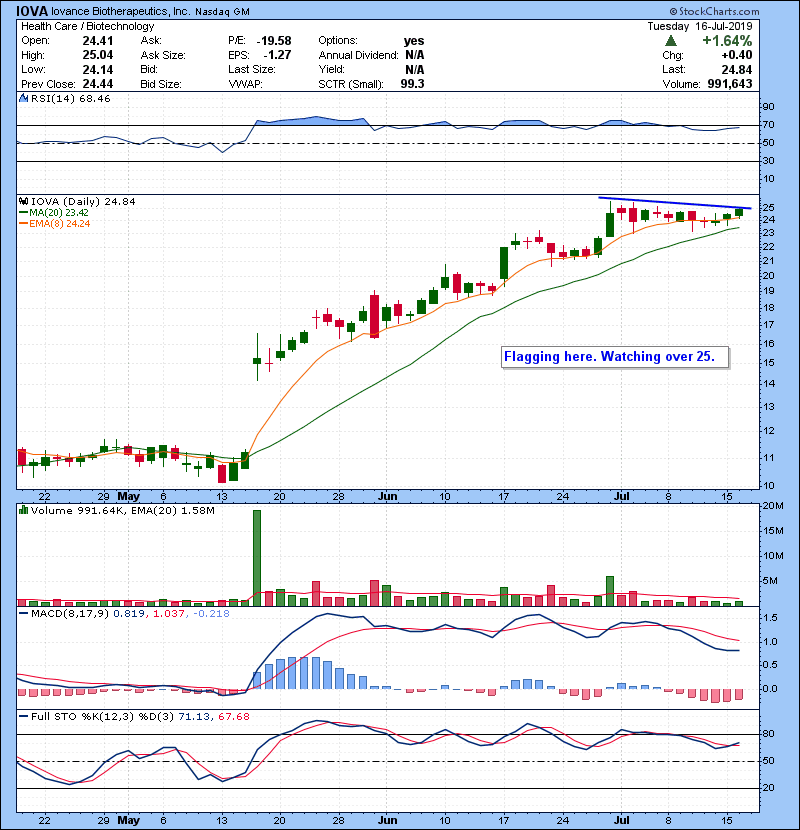Click the candlestick icon beside IOVA (Daily)
Viewport: 800px width, 830px height.
coord(23,201)
